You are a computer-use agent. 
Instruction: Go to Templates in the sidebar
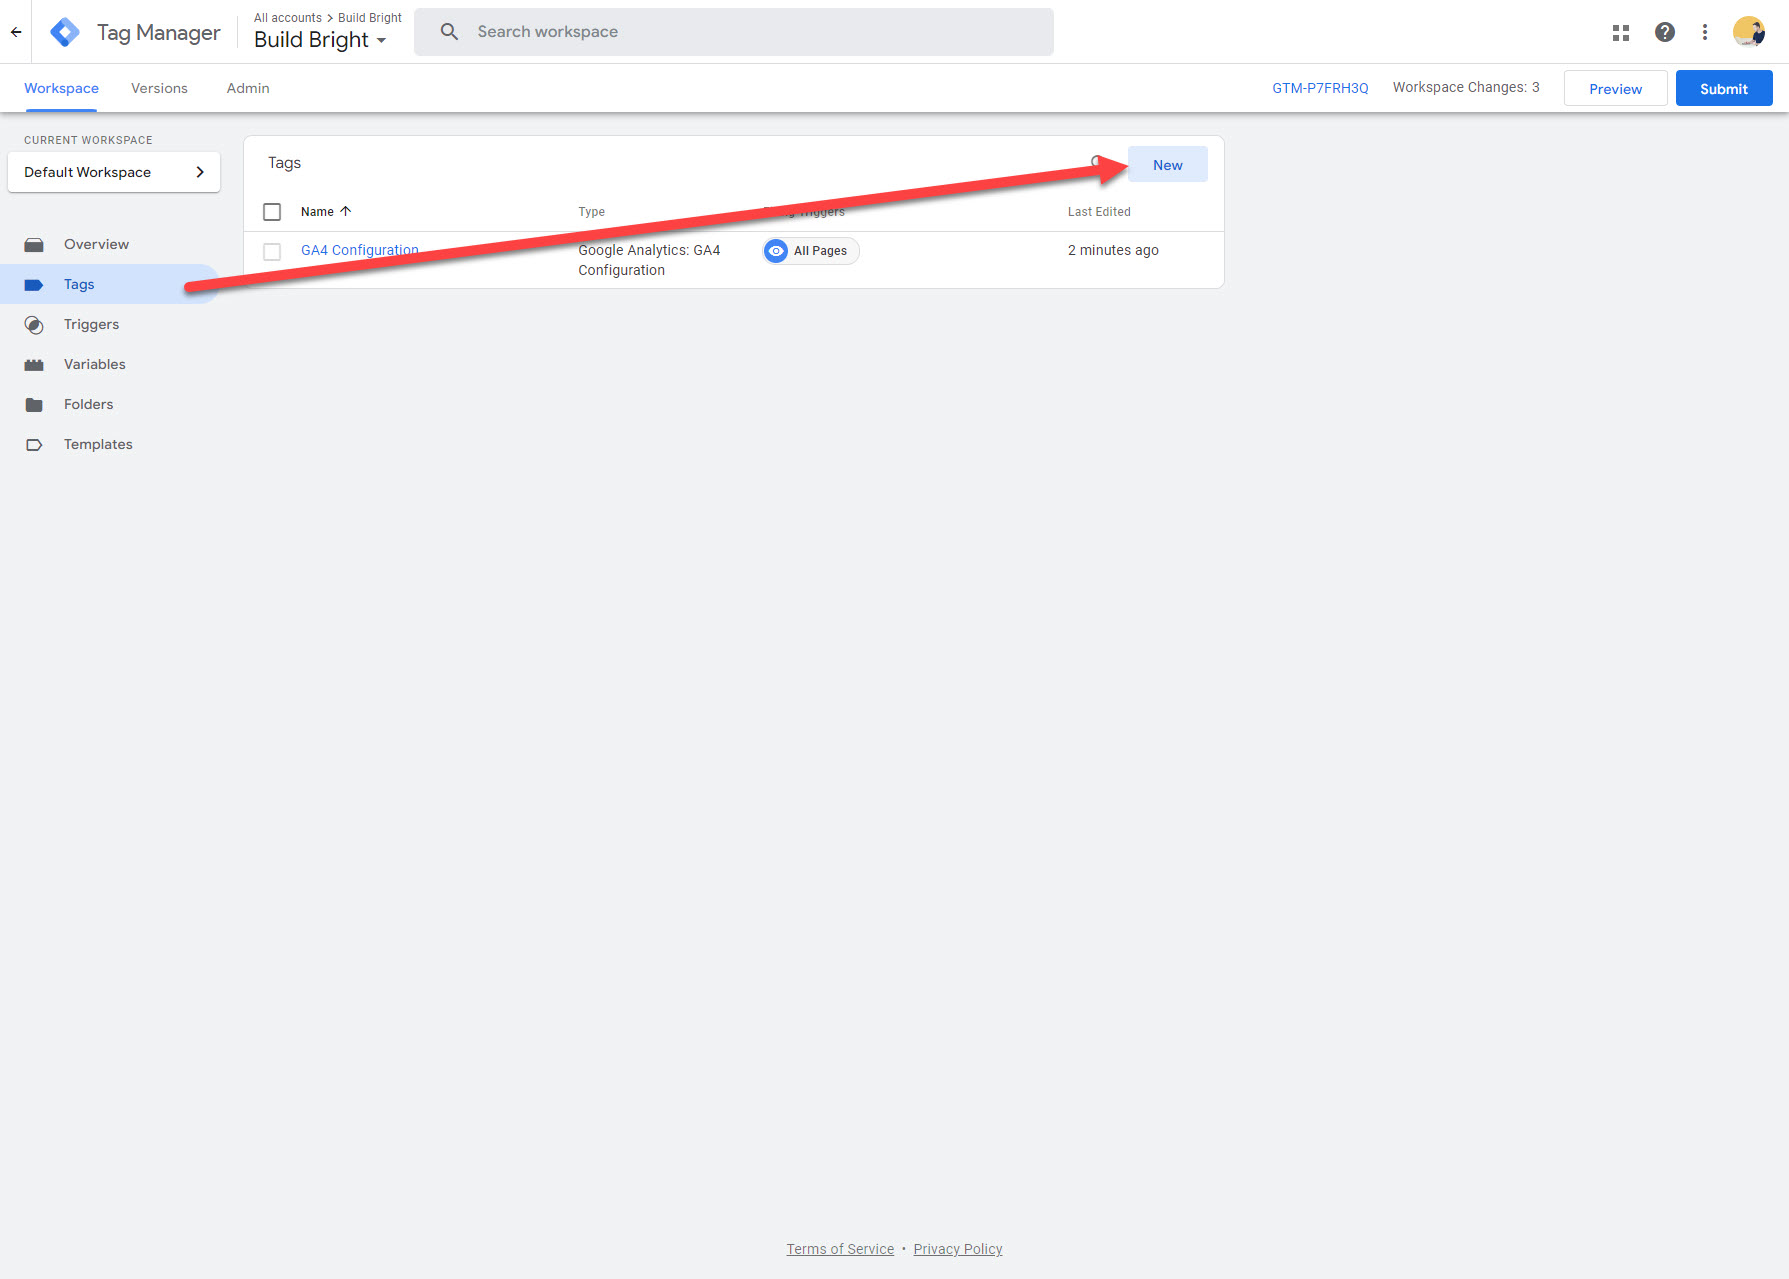[x=98, y=444]
